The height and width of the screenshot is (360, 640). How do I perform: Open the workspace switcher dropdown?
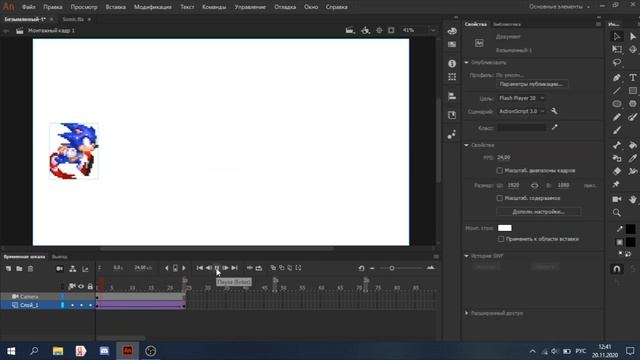tap(559, 7)
